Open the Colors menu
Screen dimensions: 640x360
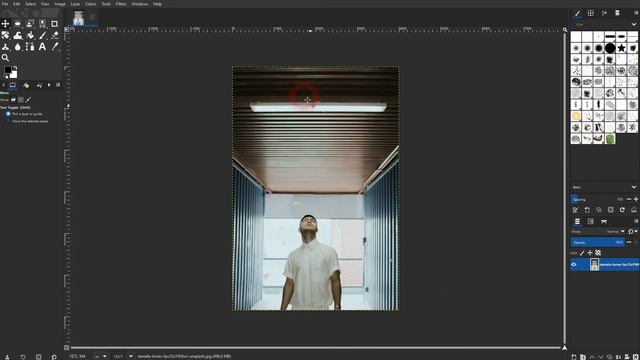coord(91,4)
